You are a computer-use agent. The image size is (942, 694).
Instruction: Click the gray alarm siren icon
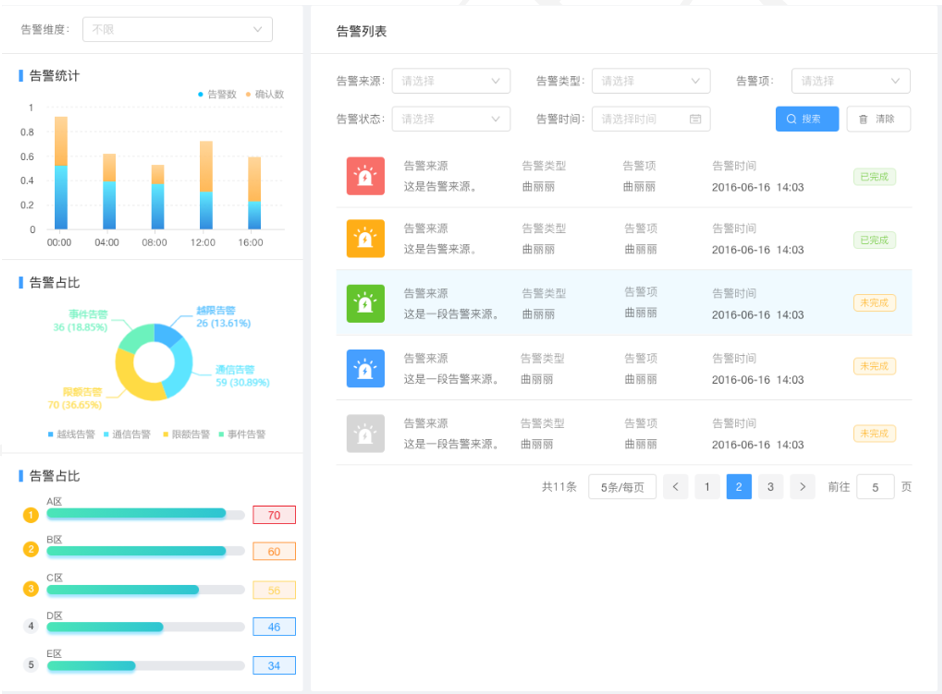point(365,433)
